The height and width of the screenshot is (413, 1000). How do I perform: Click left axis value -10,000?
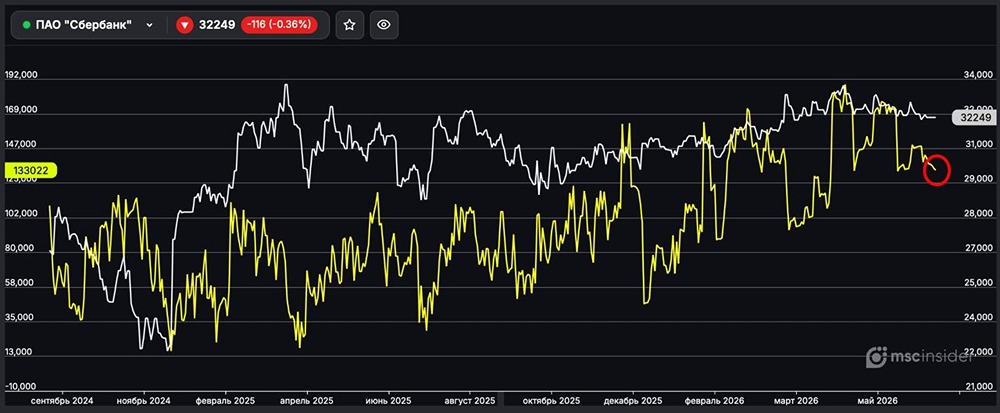tap(22, 386)
